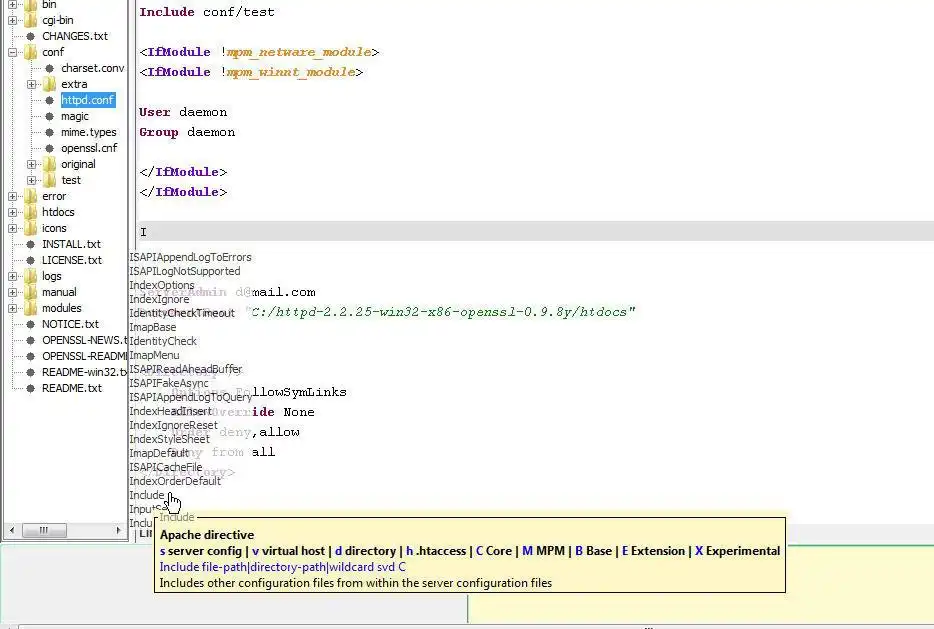Click the bullet icon beside NOTICE.txt
Screen dimensions: 934x629
30,325
